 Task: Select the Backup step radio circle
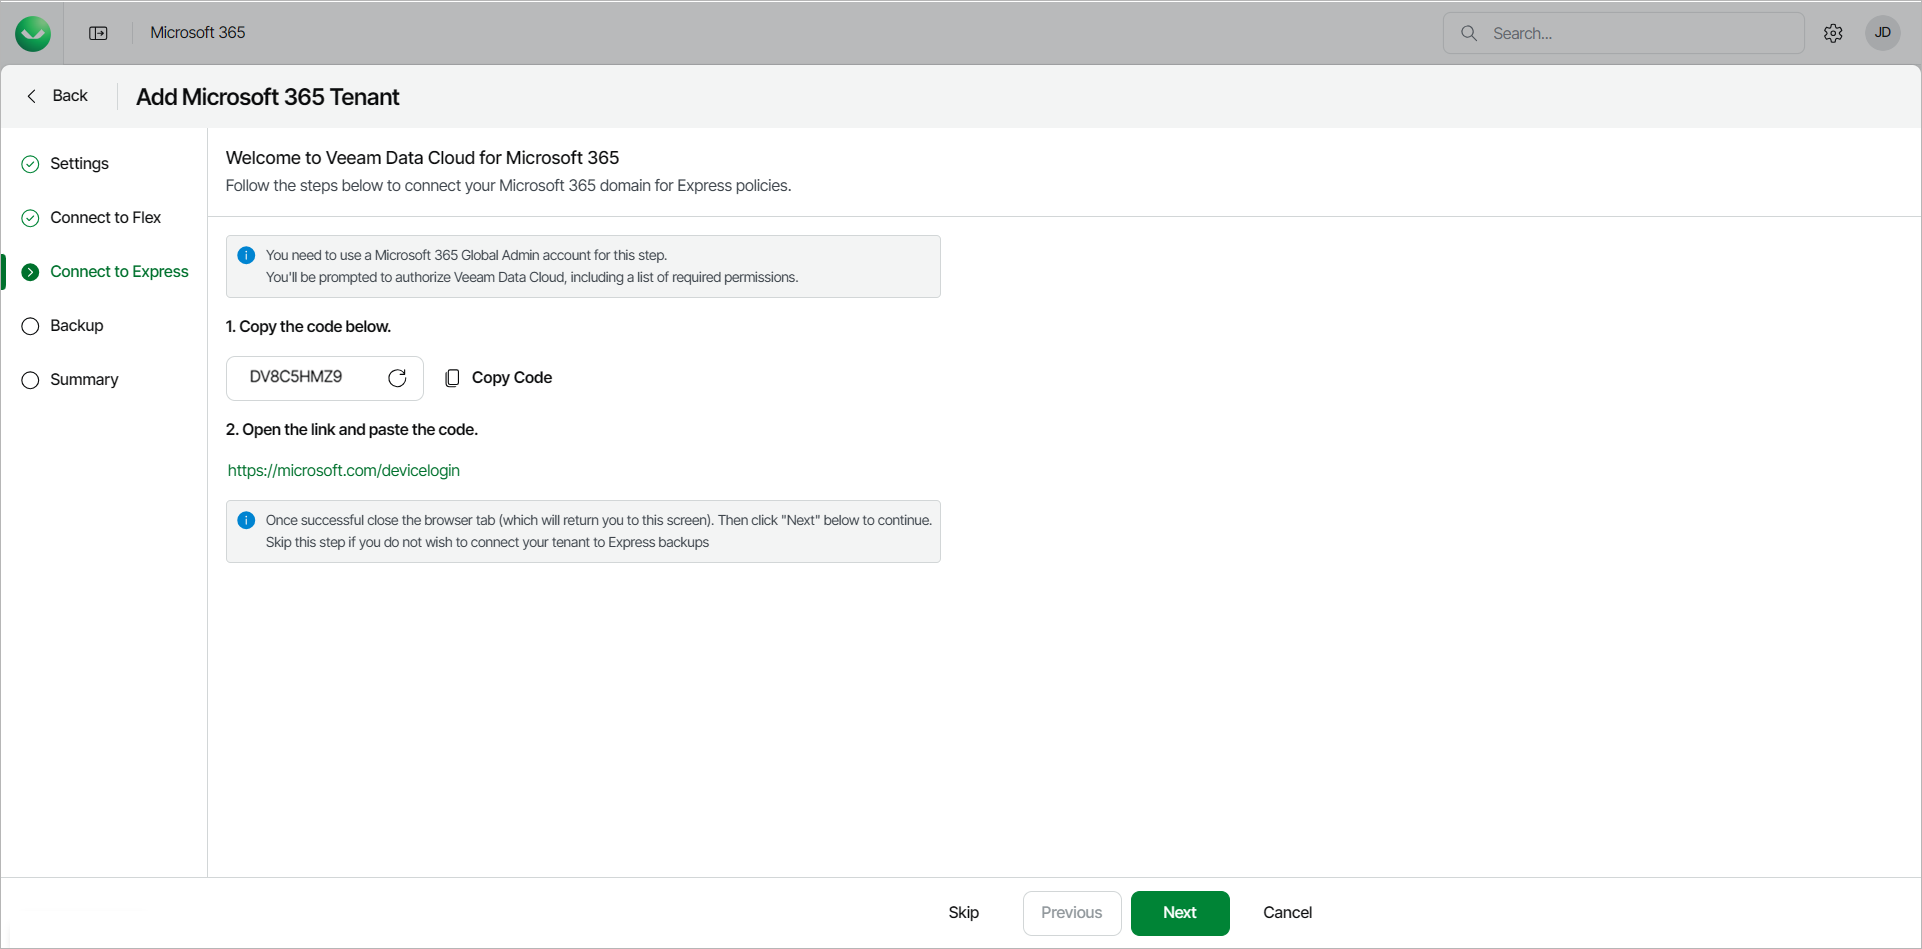(31, 326)
